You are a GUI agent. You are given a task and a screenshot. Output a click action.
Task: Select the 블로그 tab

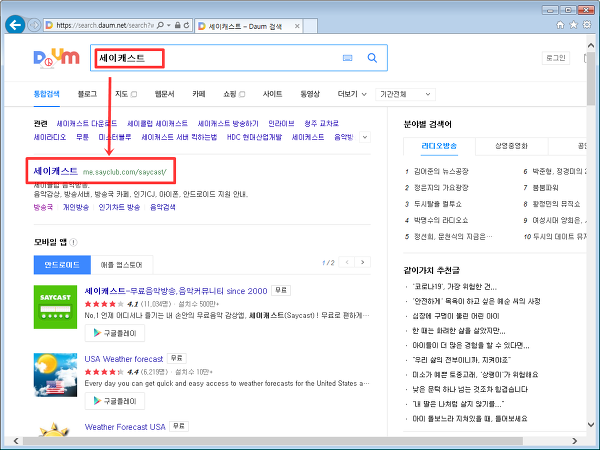[87, 94]
